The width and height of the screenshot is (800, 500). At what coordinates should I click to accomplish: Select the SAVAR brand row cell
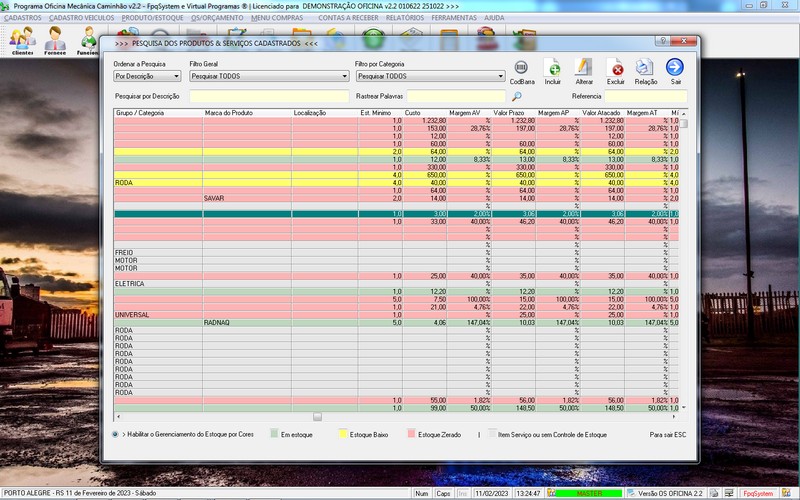[247, 198]
